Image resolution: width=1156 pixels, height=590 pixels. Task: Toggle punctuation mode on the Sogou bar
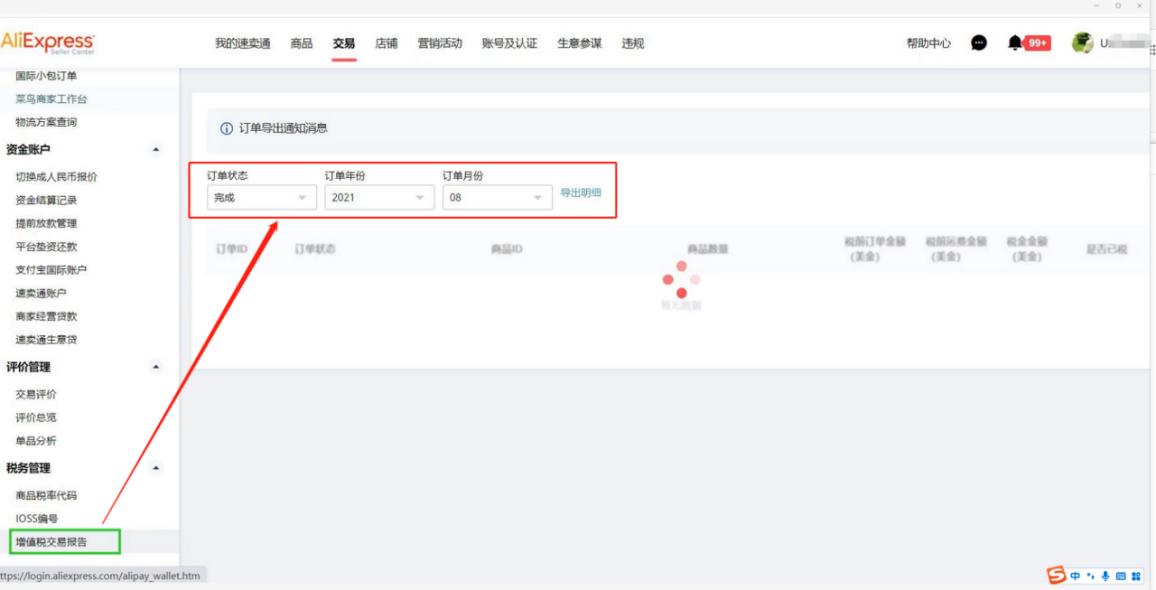(x=1090, y=573)
